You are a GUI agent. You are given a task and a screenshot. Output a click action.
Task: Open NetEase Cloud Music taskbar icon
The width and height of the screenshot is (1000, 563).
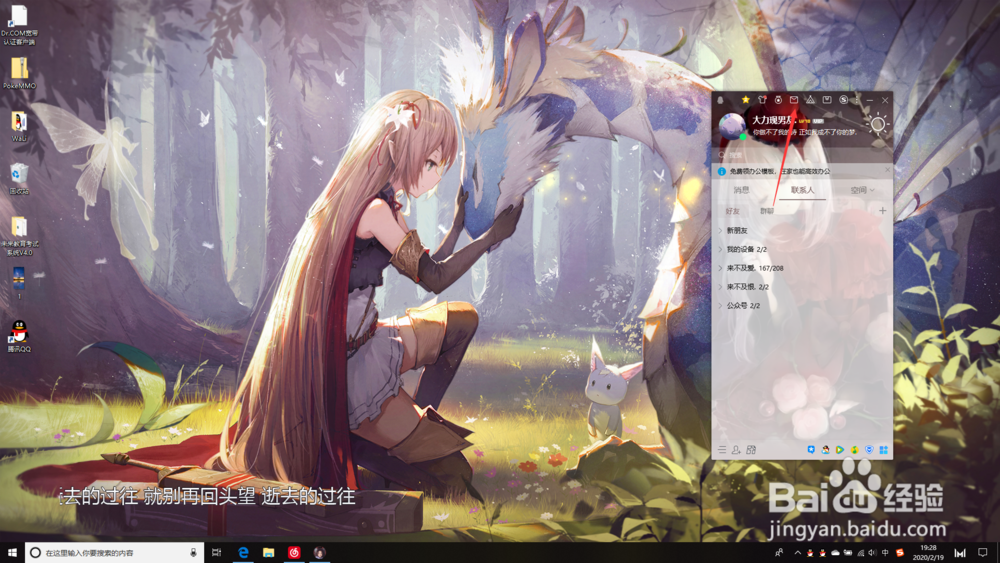click(x=294, y=552)
